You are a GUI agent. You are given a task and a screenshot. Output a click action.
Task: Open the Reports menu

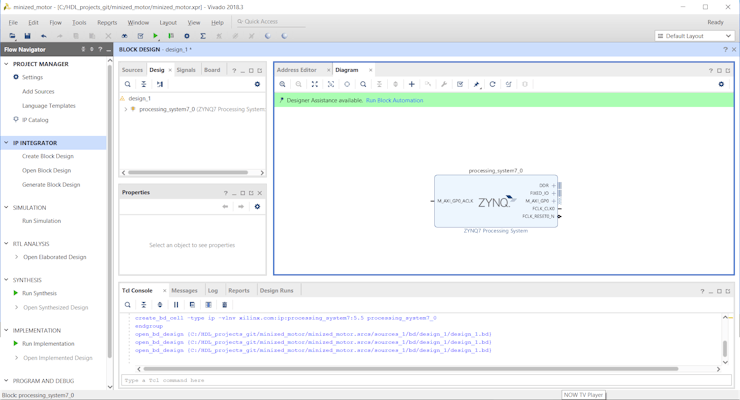tap(107, 22)
